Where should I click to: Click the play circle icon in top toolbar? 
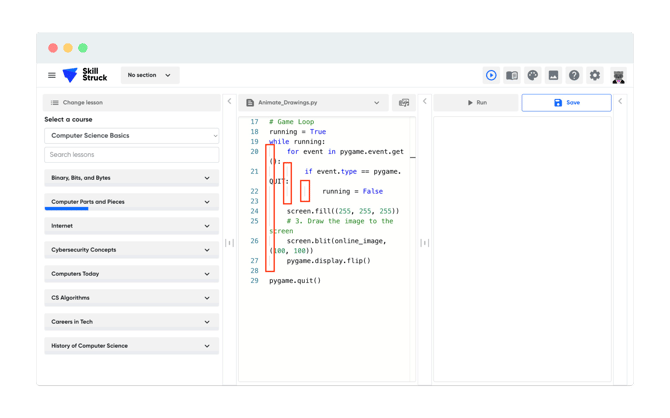point(491,76)
